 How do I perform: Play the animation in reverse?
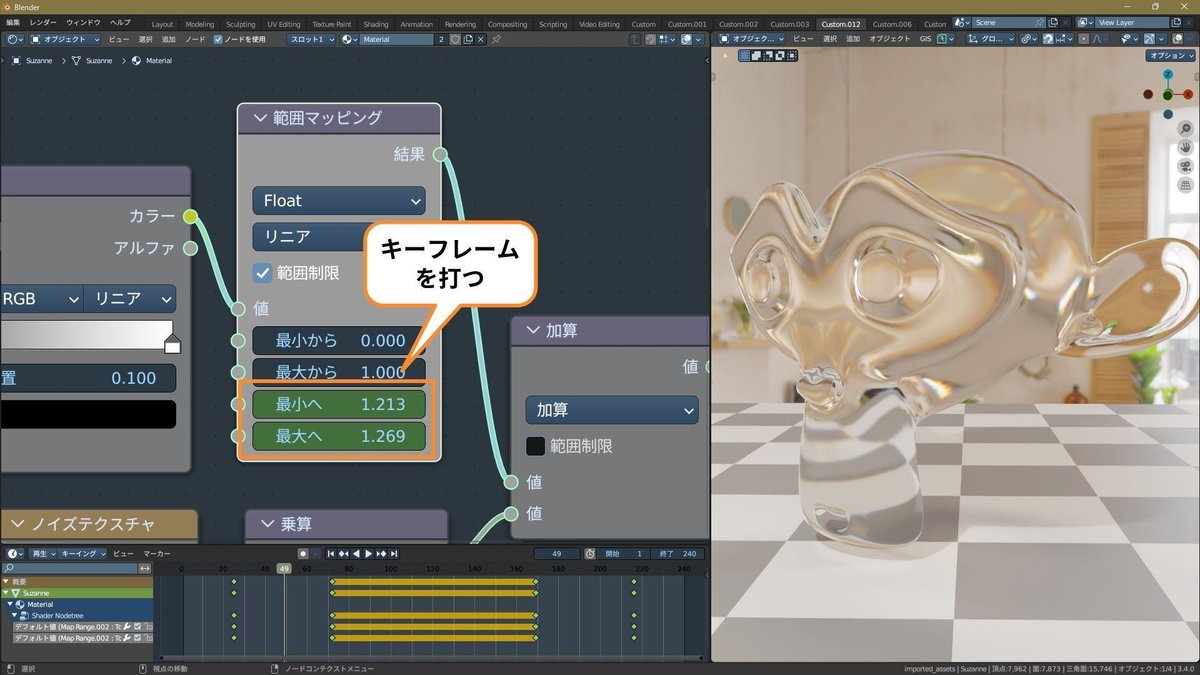[356, 553]
